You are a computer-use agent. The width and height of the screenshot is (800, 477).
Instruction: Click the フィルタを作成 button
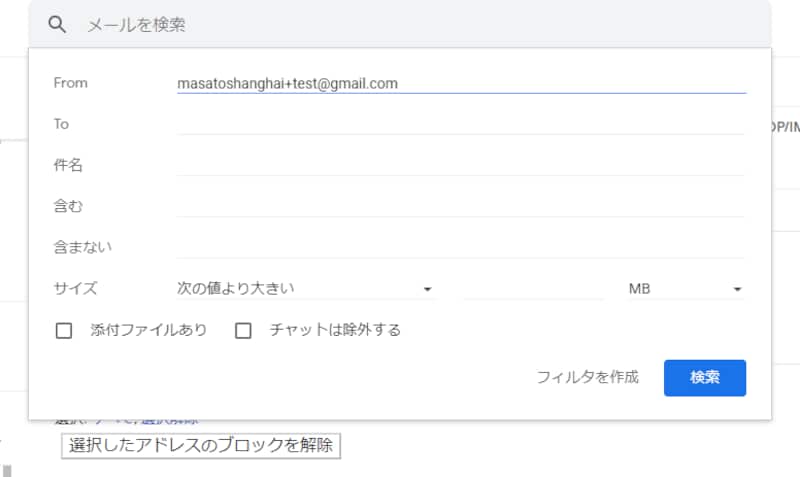click(587, 378)
